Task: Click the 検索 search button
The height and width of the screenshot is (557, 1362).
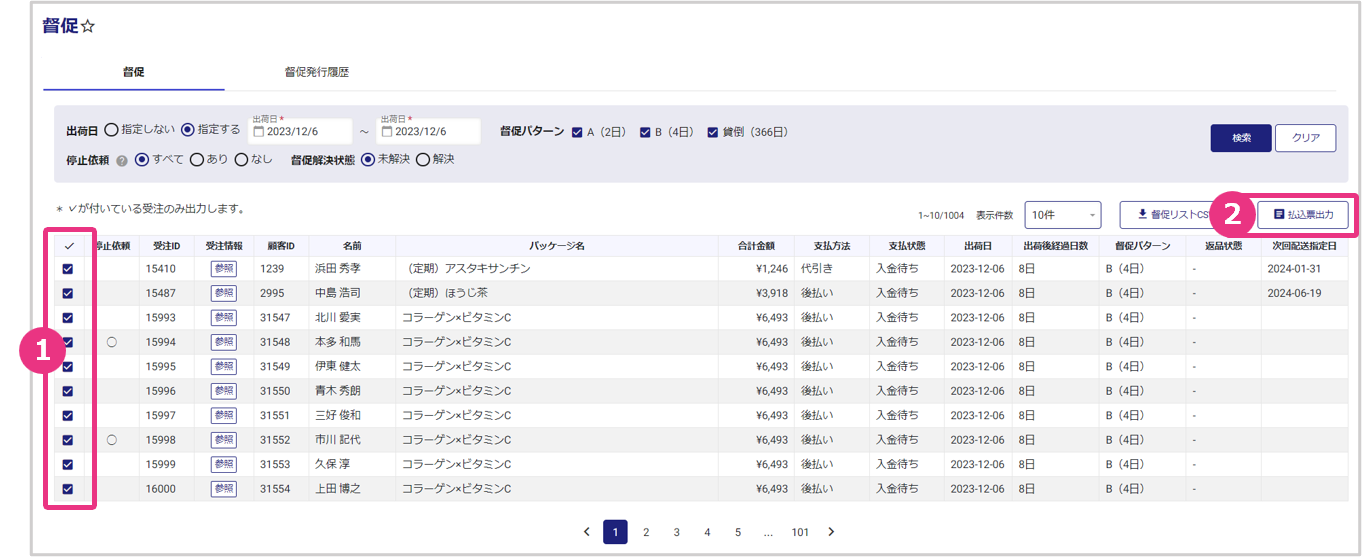Action: pyautogui.click(x=1240, y=138)
